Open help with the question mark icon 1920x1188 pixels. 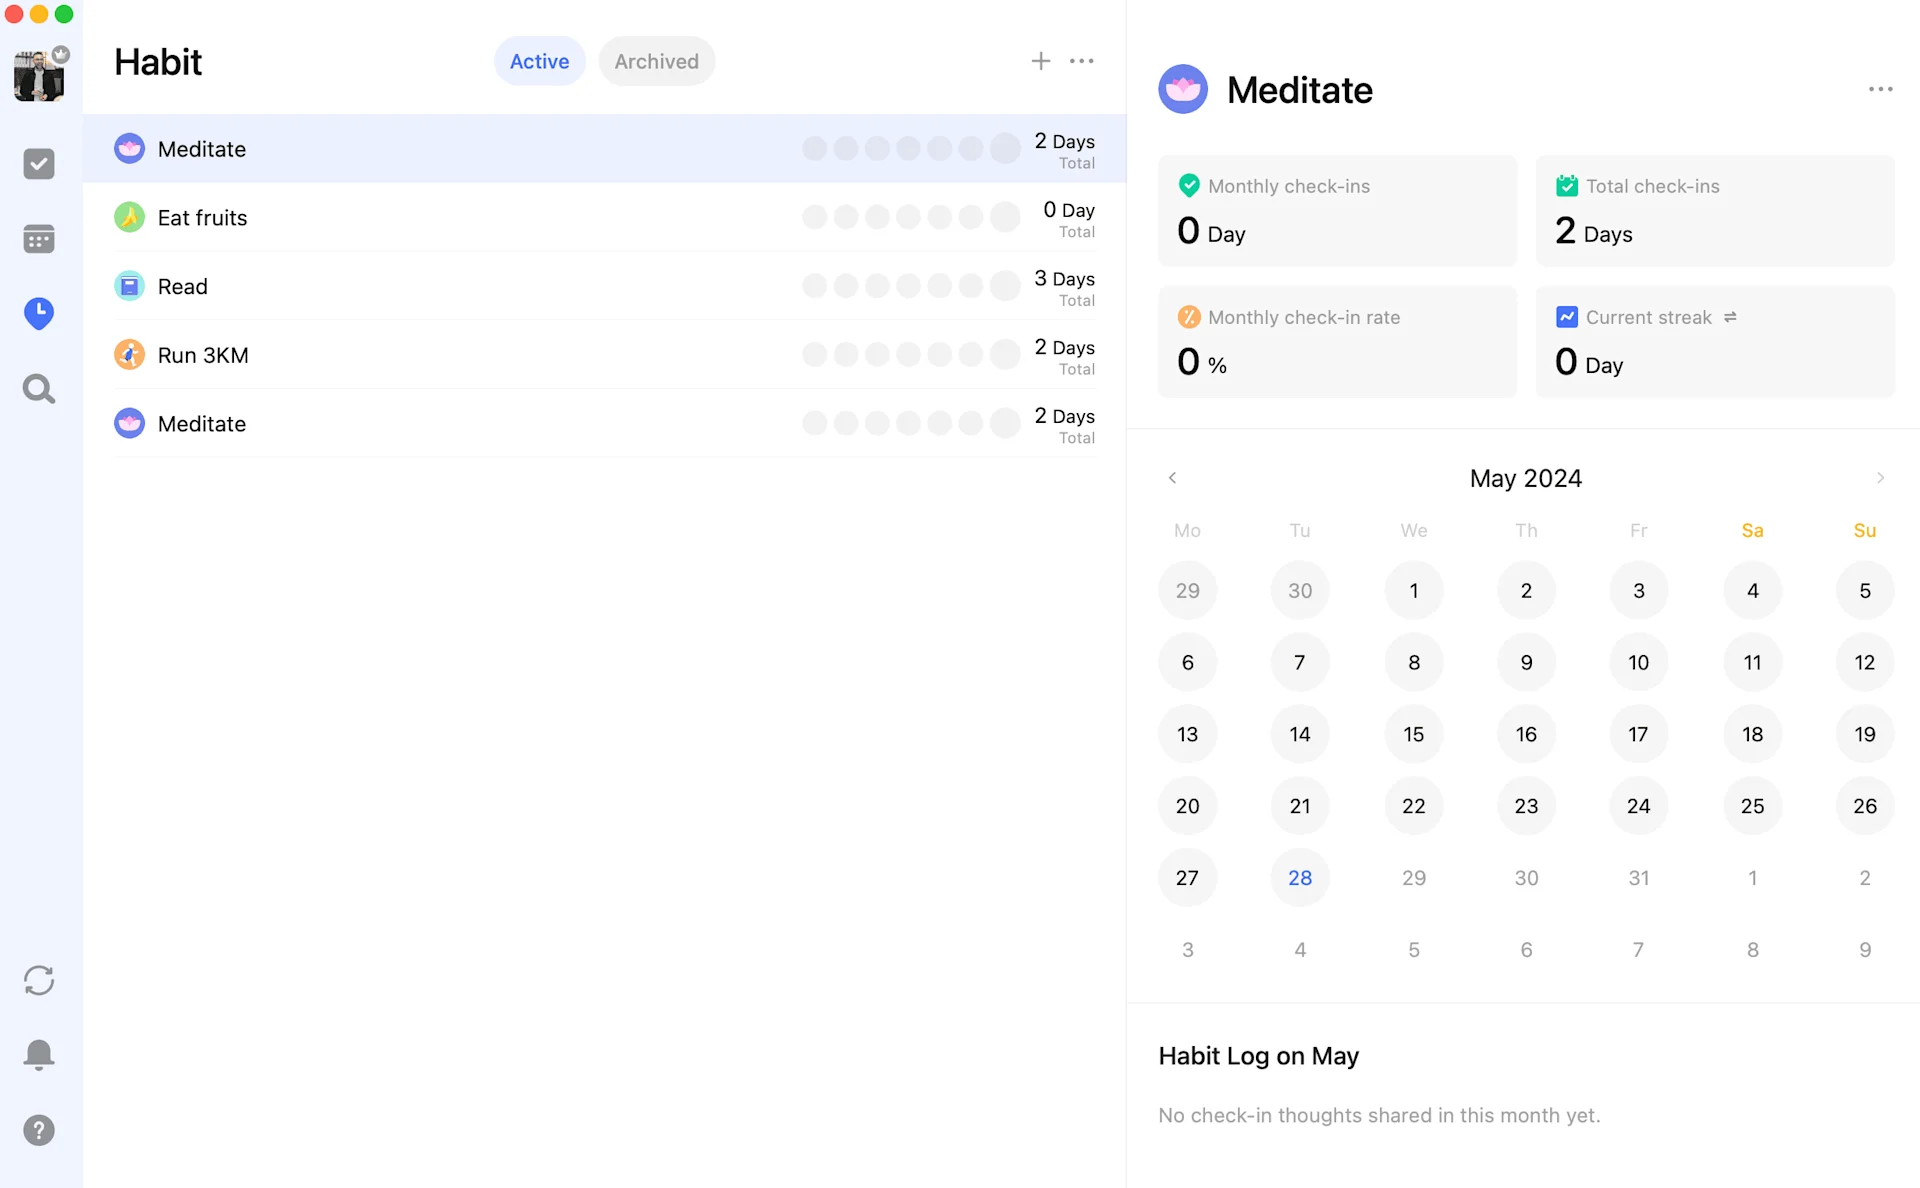(x=39, y=1130)
